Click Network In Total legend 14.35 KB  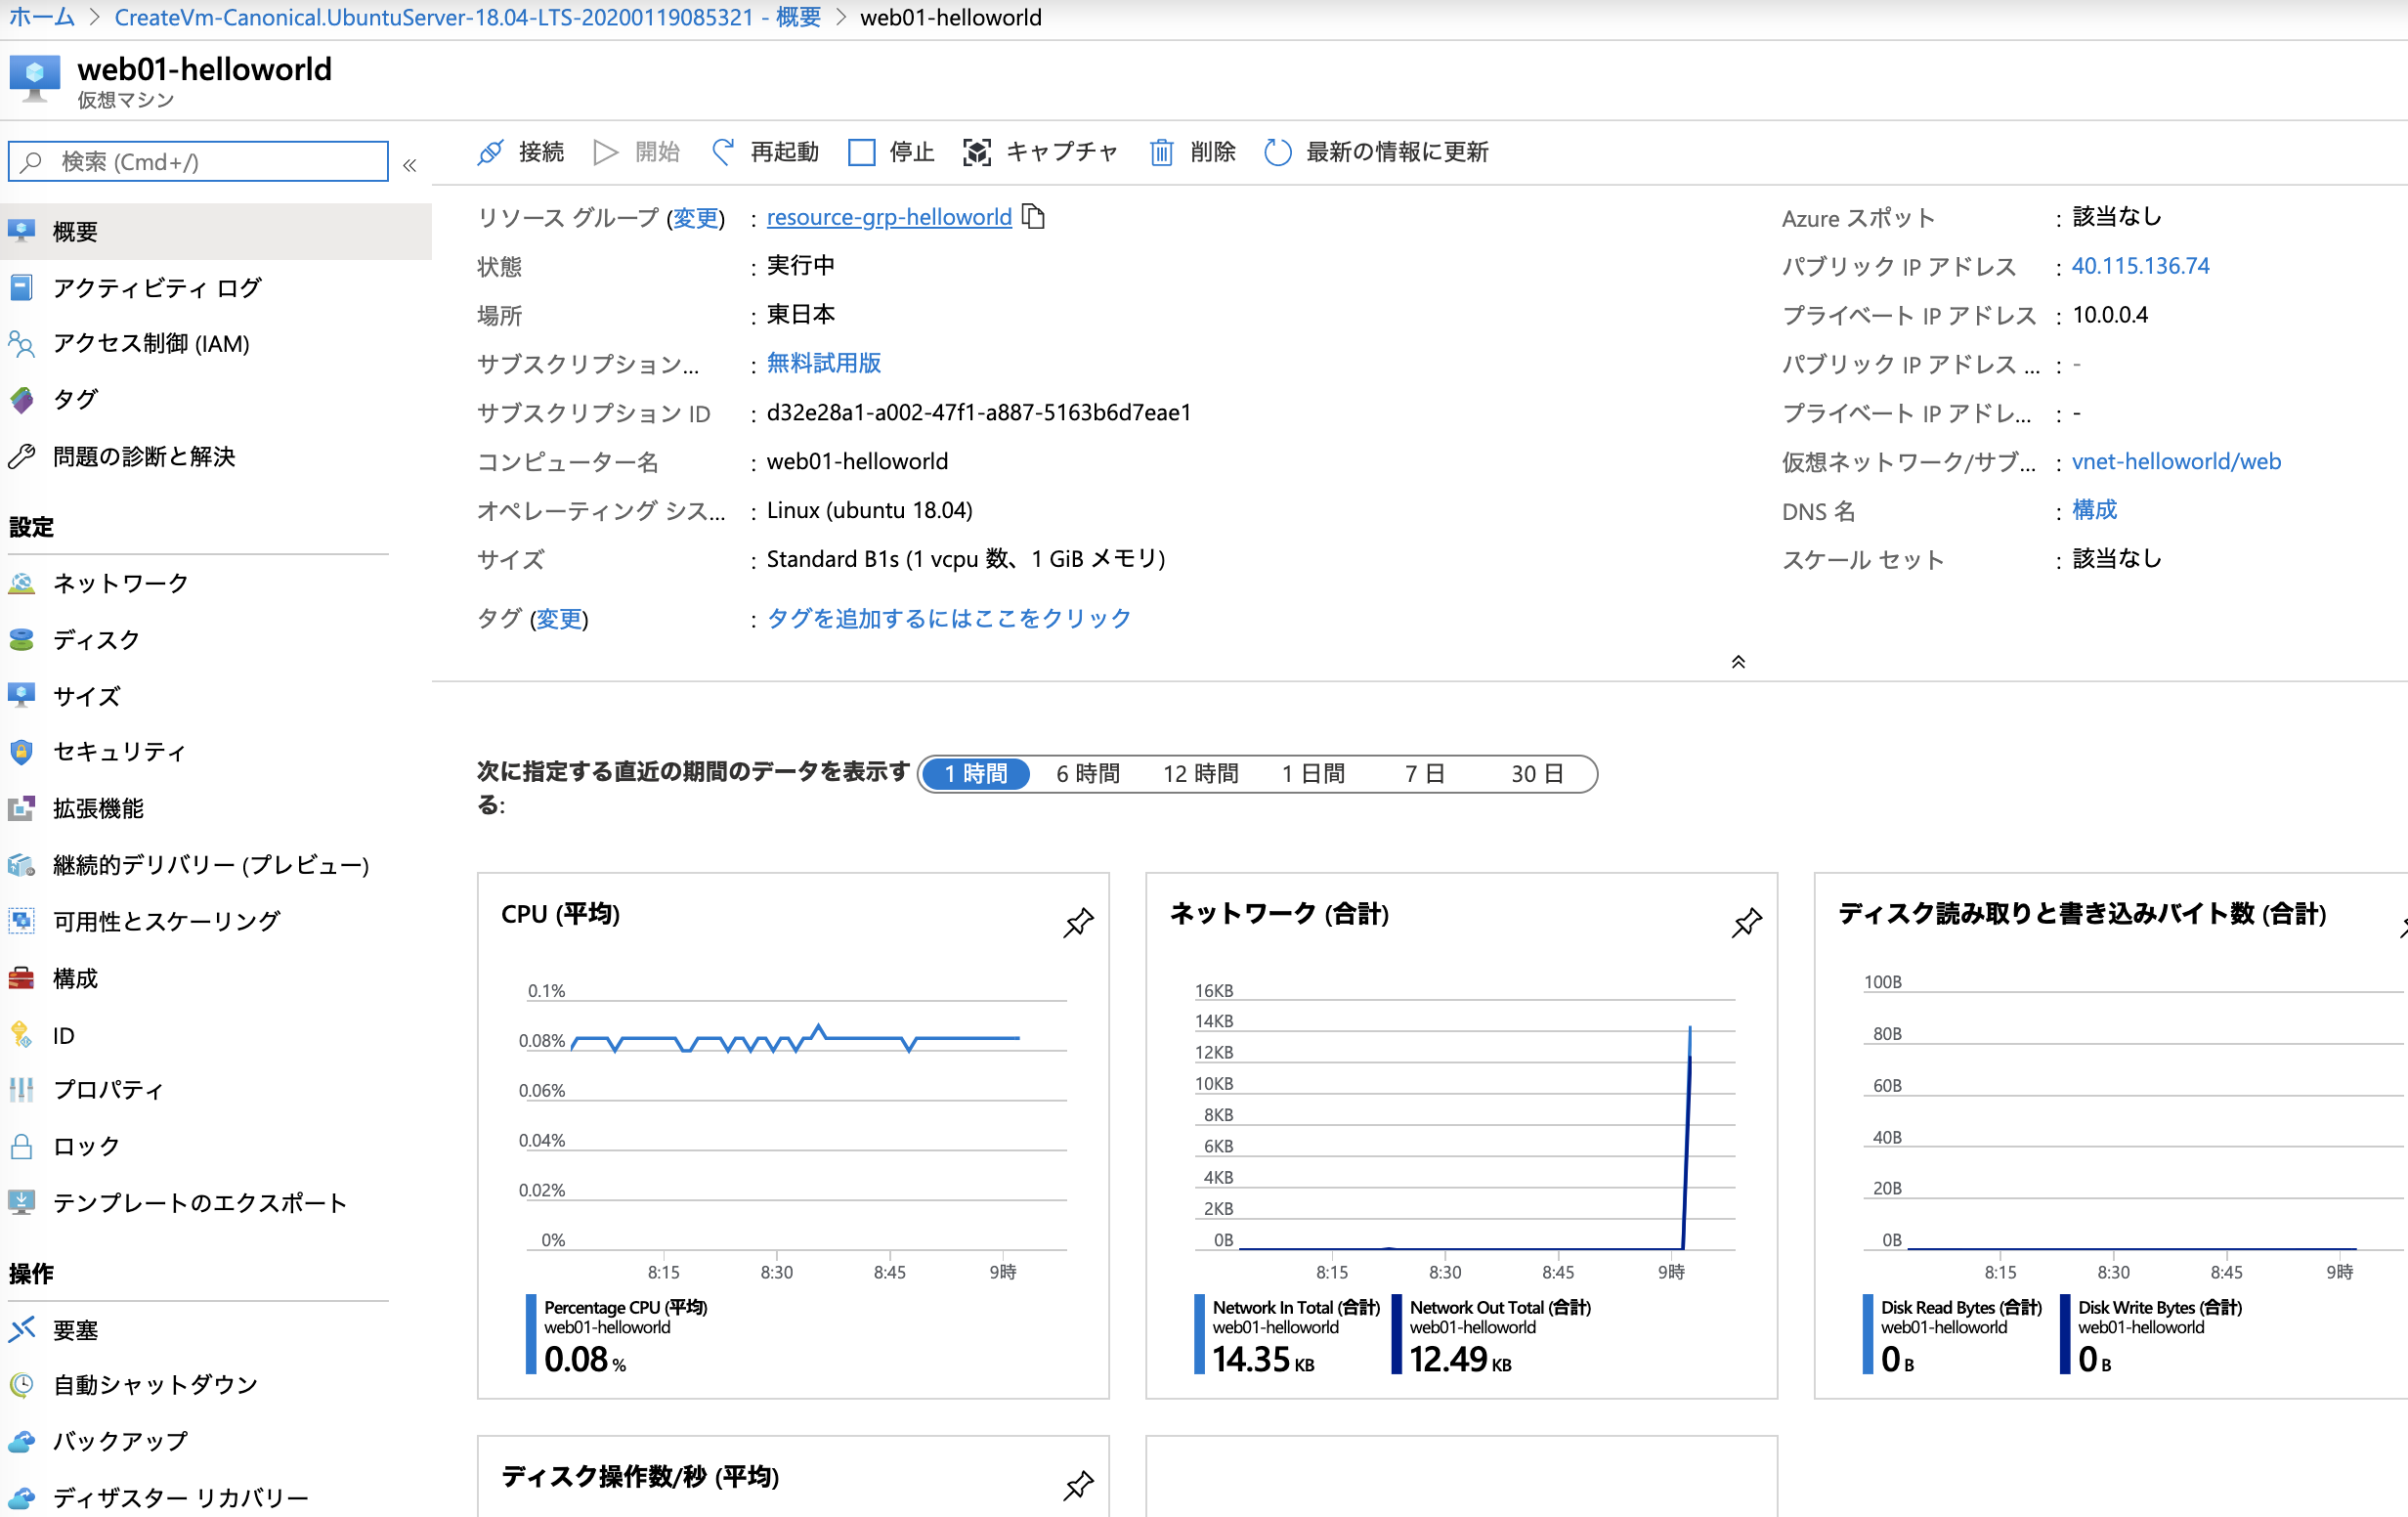click(1287, 1334)
